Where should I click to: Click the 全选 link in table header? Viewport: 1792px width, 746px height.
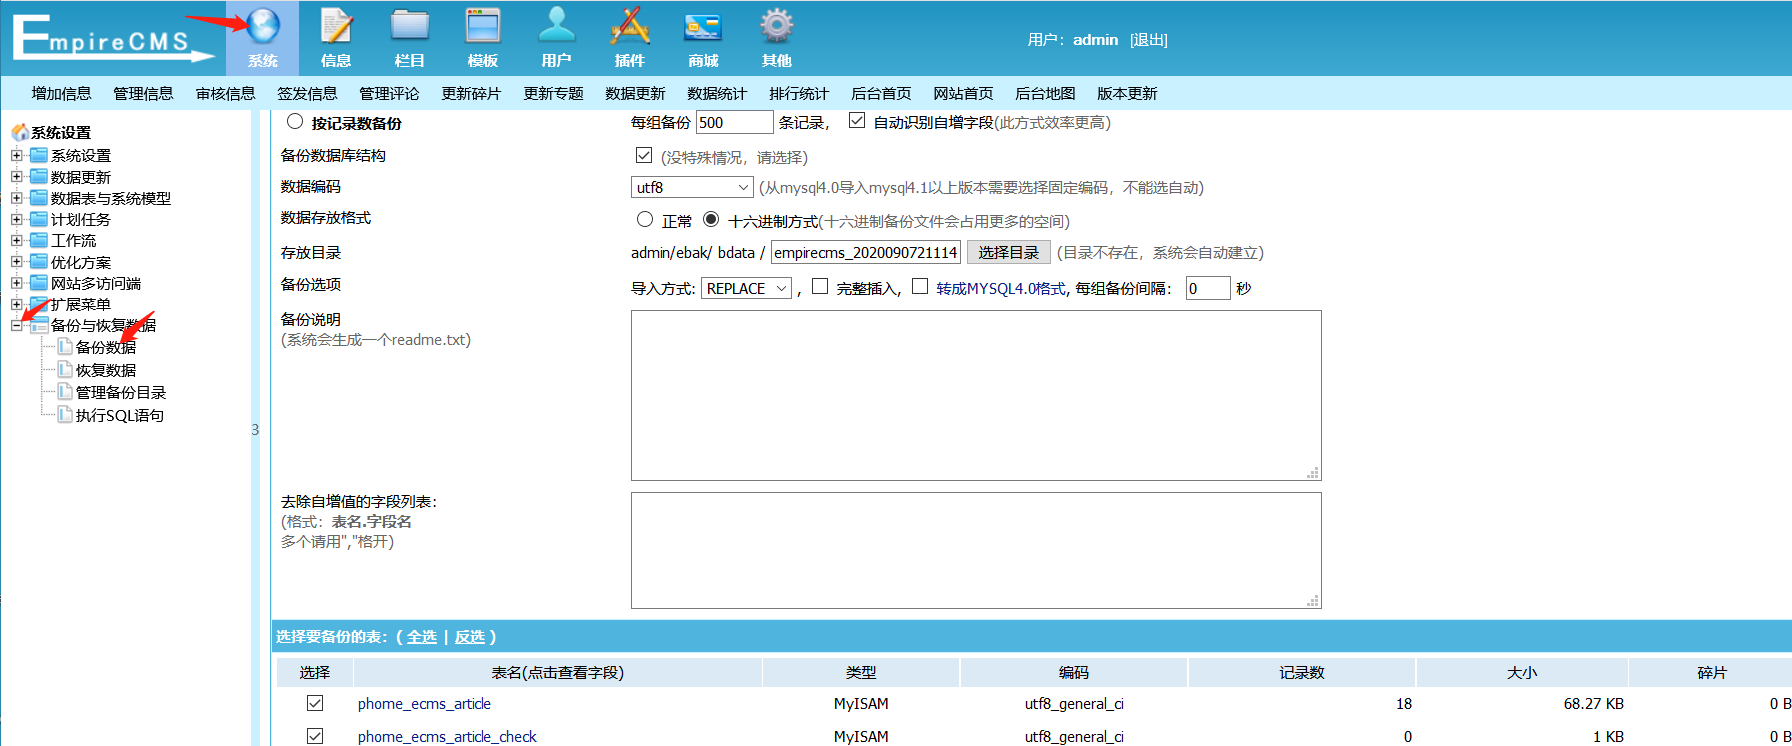coord(422,636)
